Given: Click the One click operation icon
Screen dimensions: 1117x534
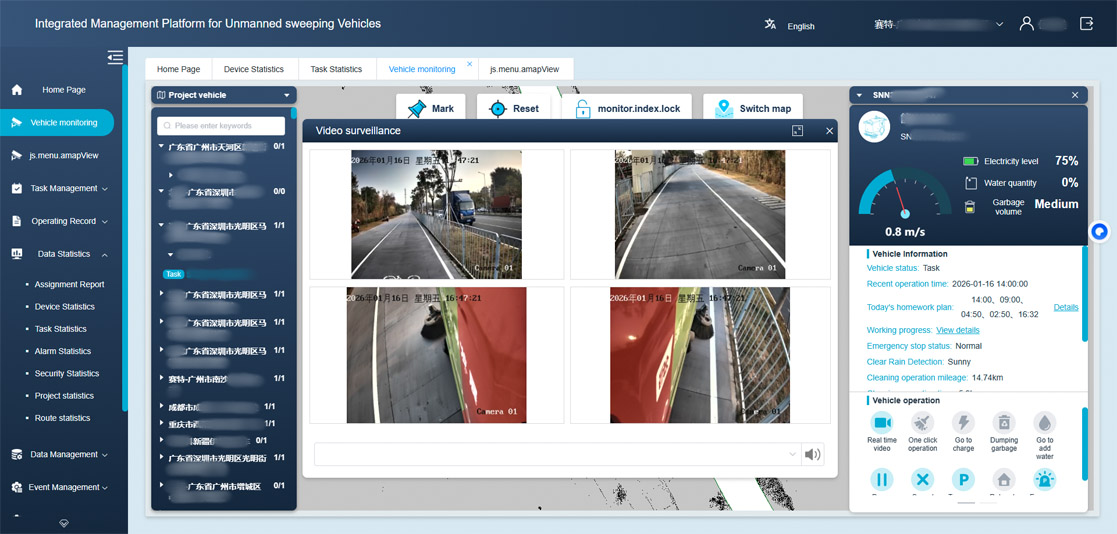Looking at the screenshot, I should tap(922, 423).
